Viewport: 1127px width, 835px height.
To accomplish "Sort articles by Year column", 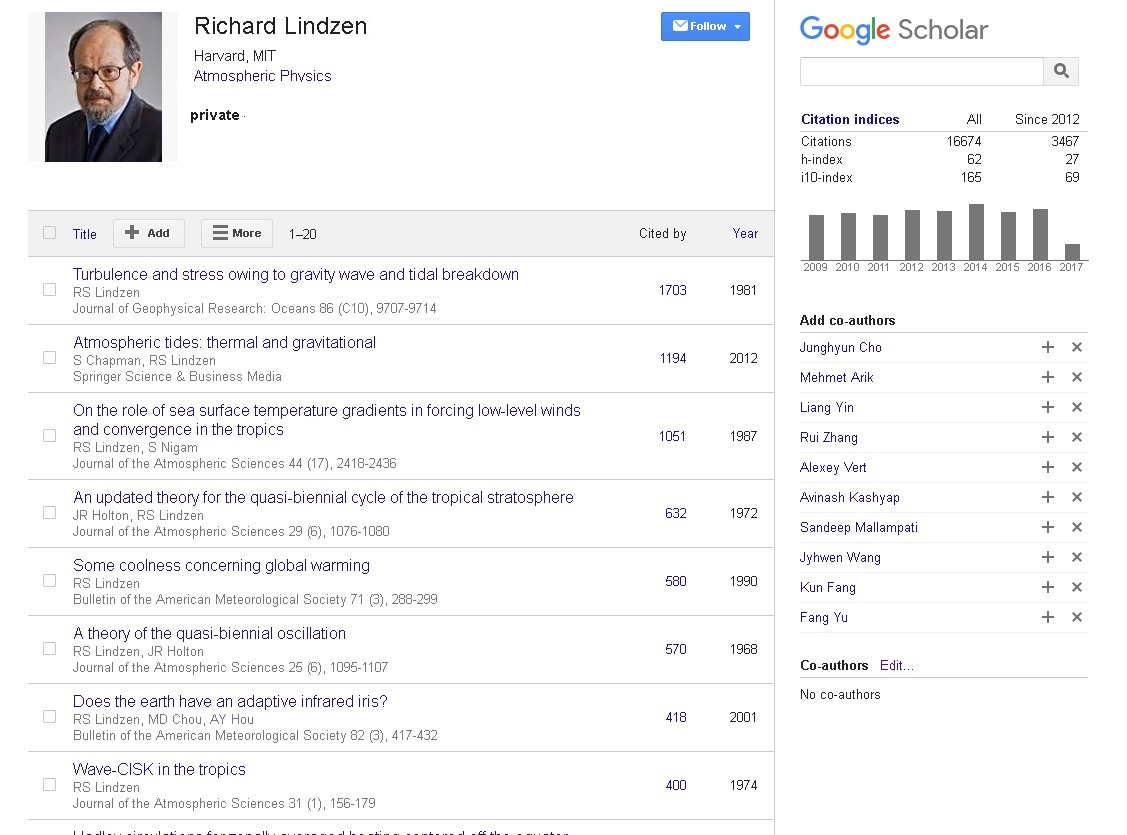I will [x=745, y=234].
